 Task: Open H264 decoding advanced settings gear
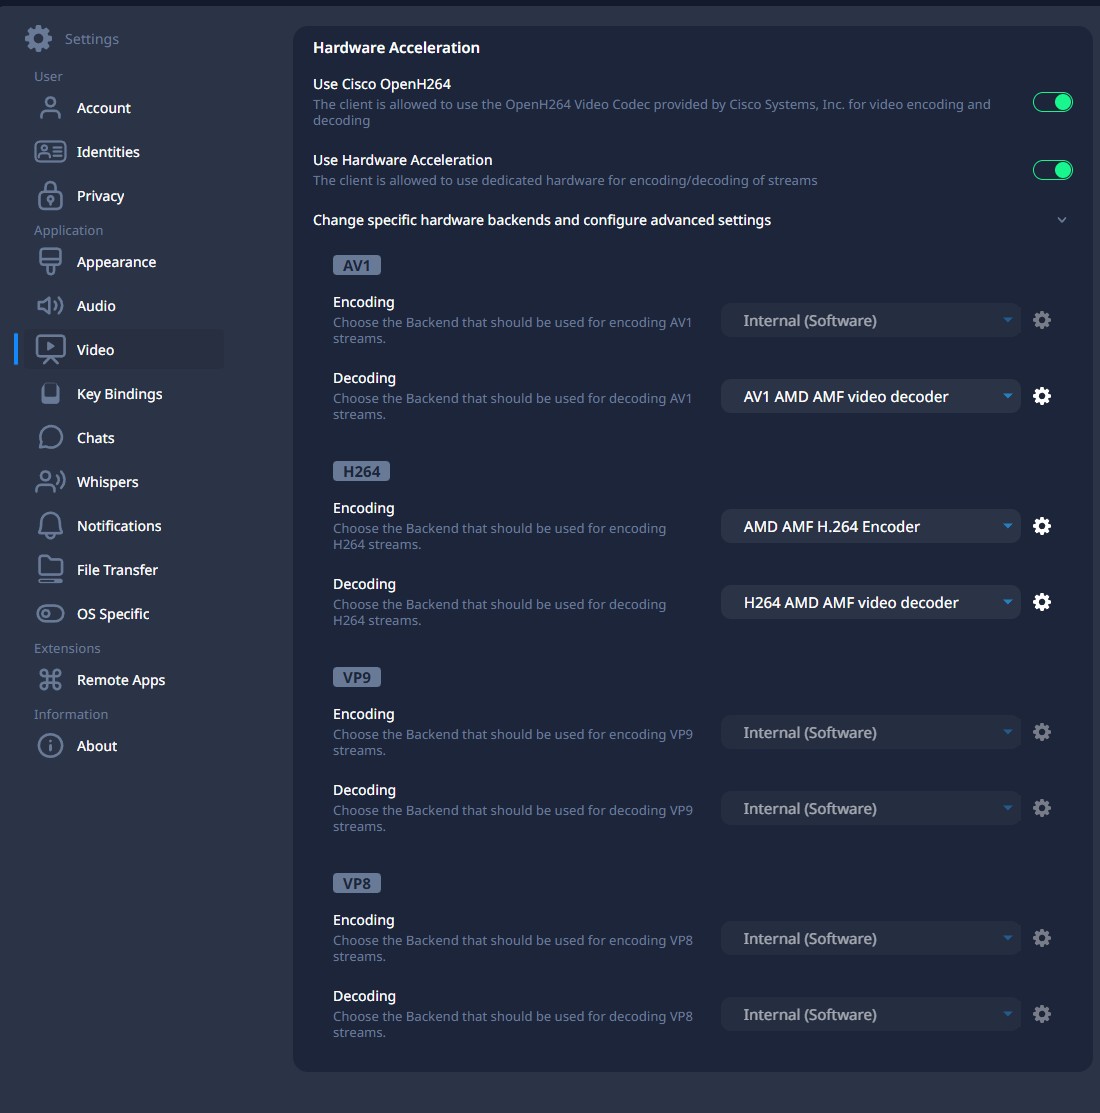point(1041,602)
